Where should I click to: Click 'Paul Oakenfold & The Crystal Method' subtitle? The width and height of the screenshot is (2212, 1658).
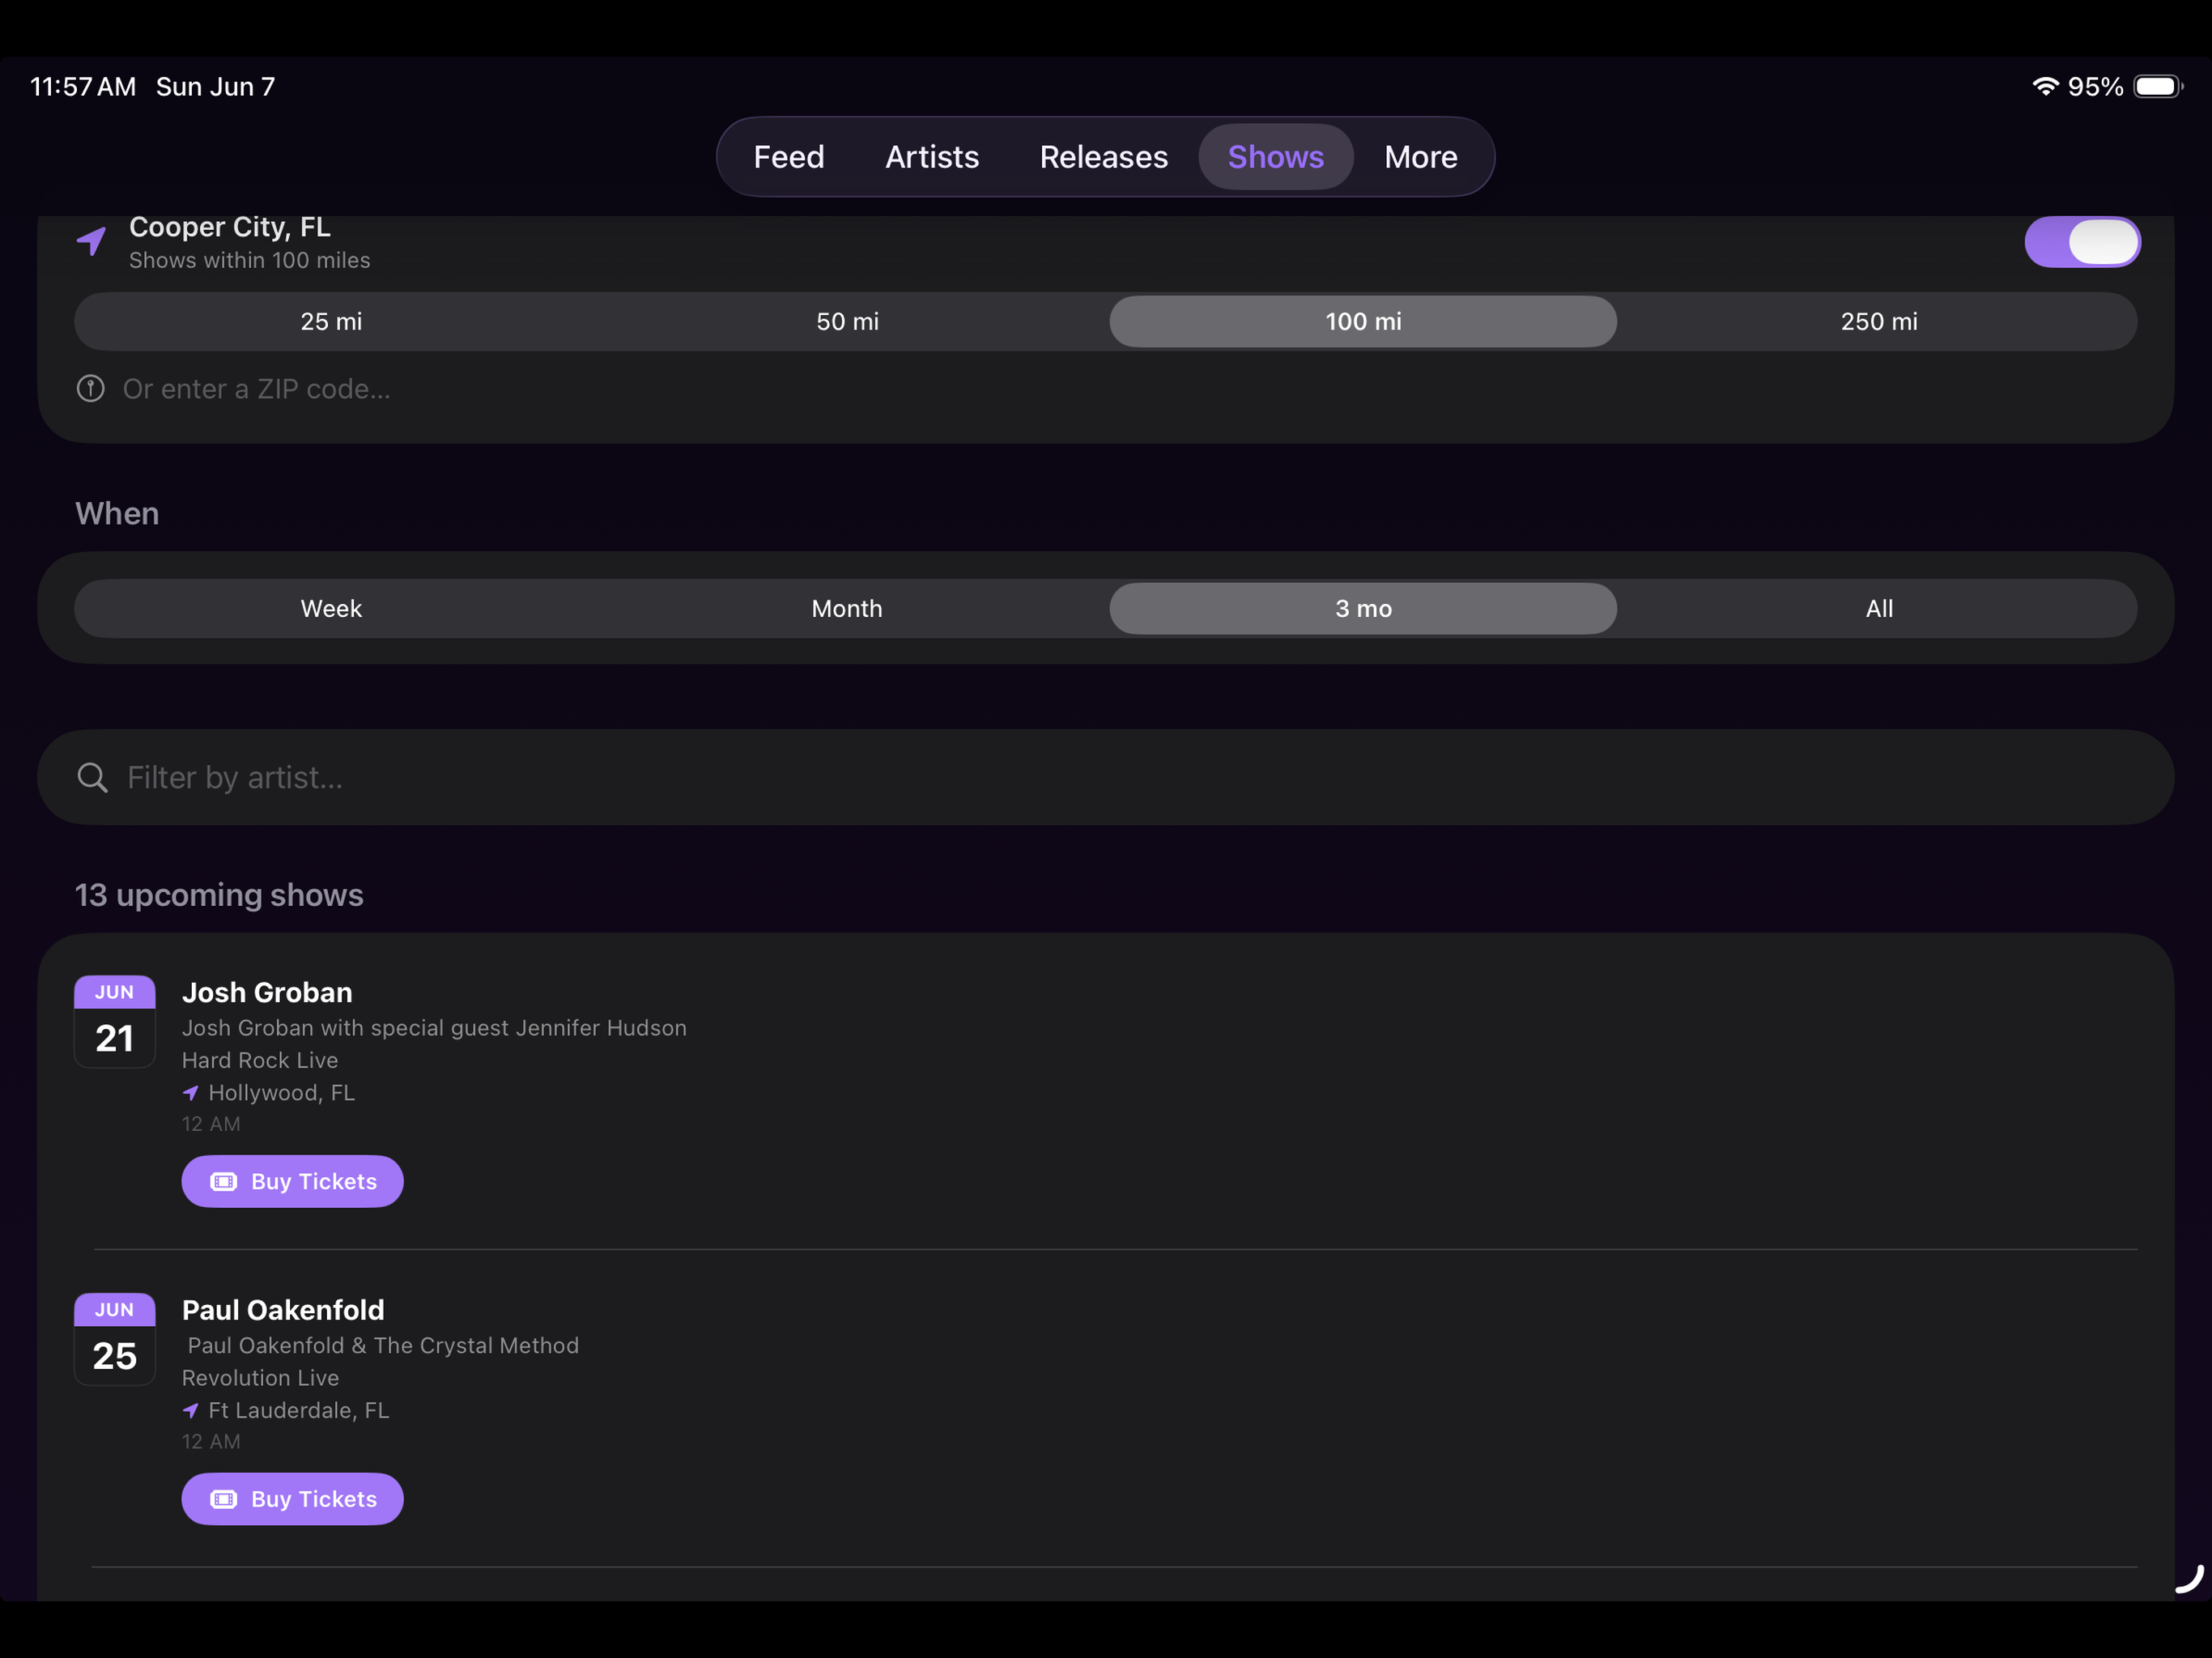click(x=383, y=1345)
